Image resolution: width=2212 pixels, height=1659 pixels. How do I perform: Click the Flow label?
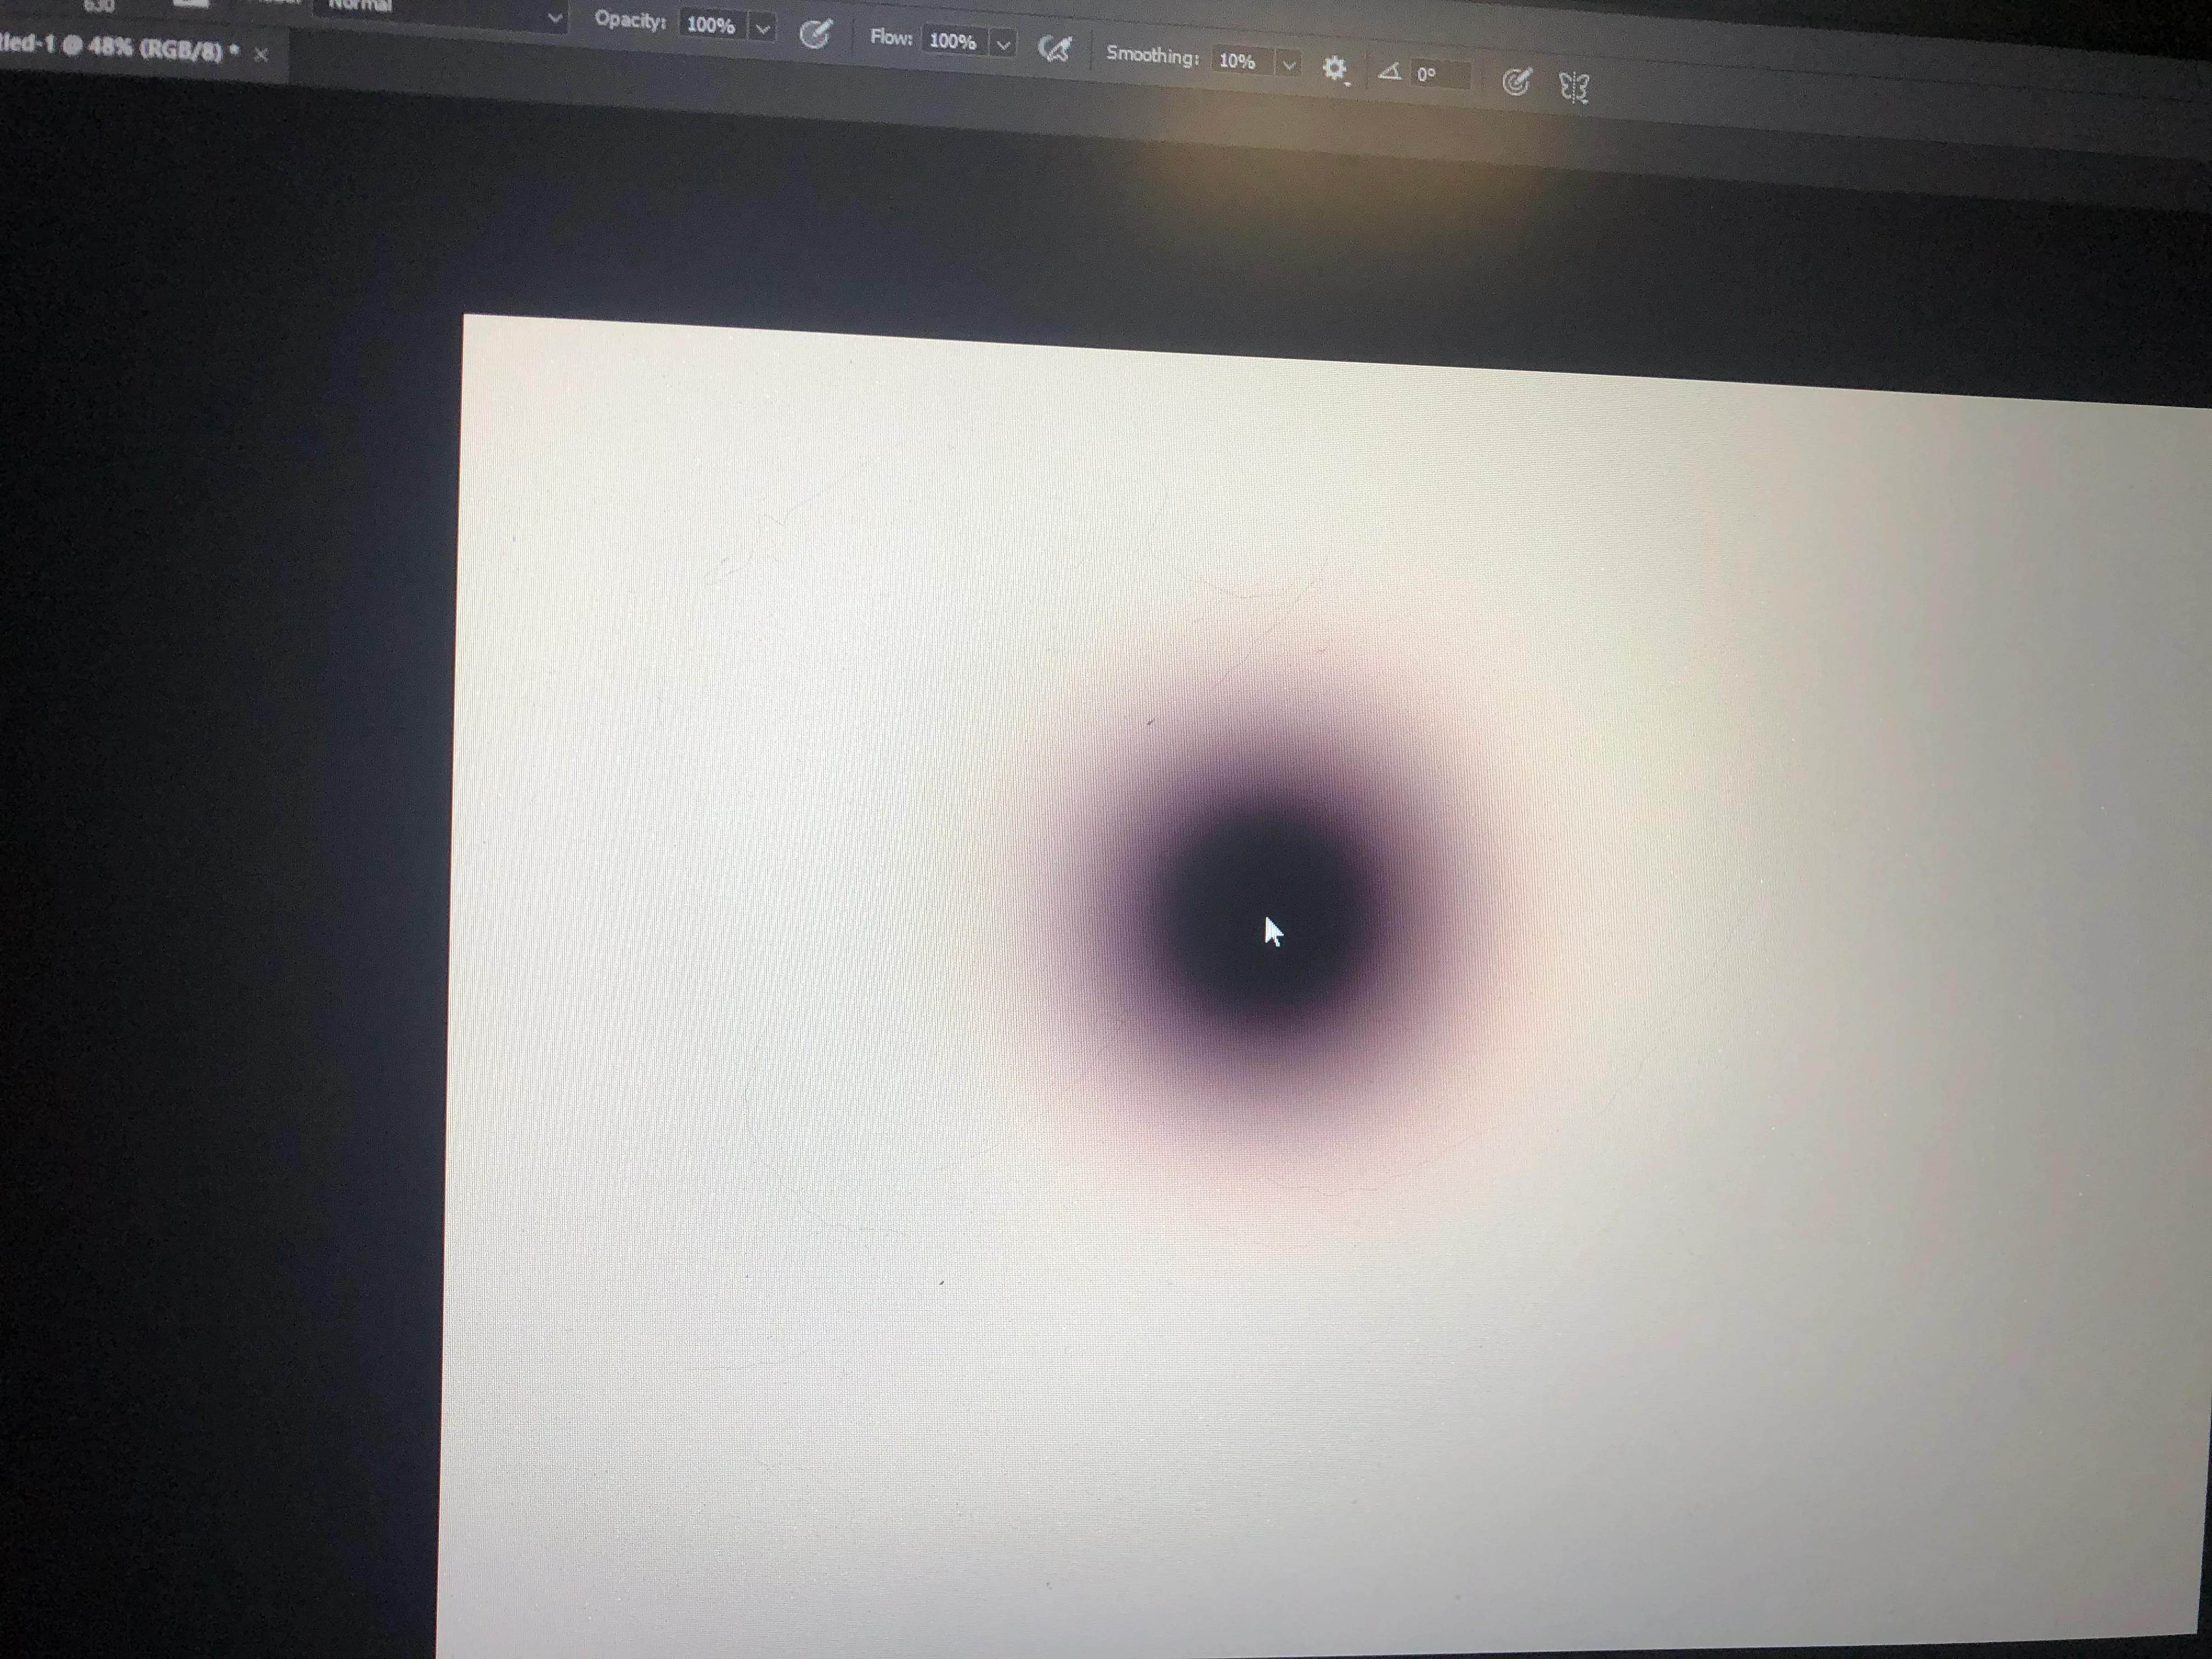pyautogui.click(x=891, y=37)
